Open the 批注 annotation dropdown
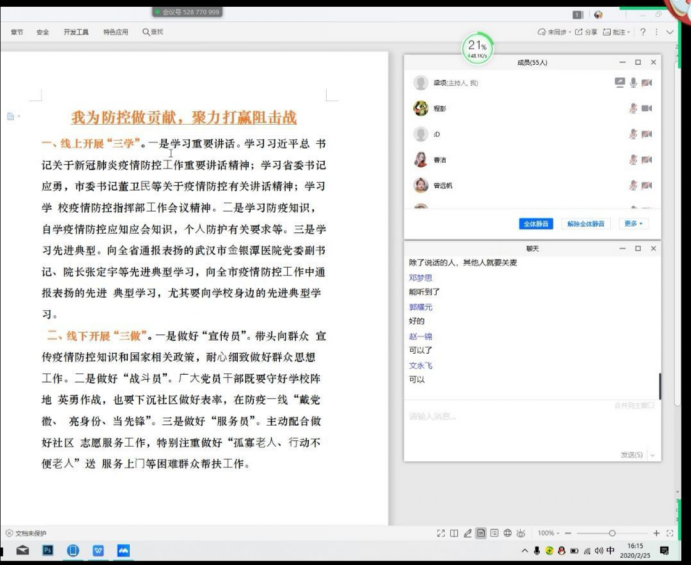 (620, 32)
